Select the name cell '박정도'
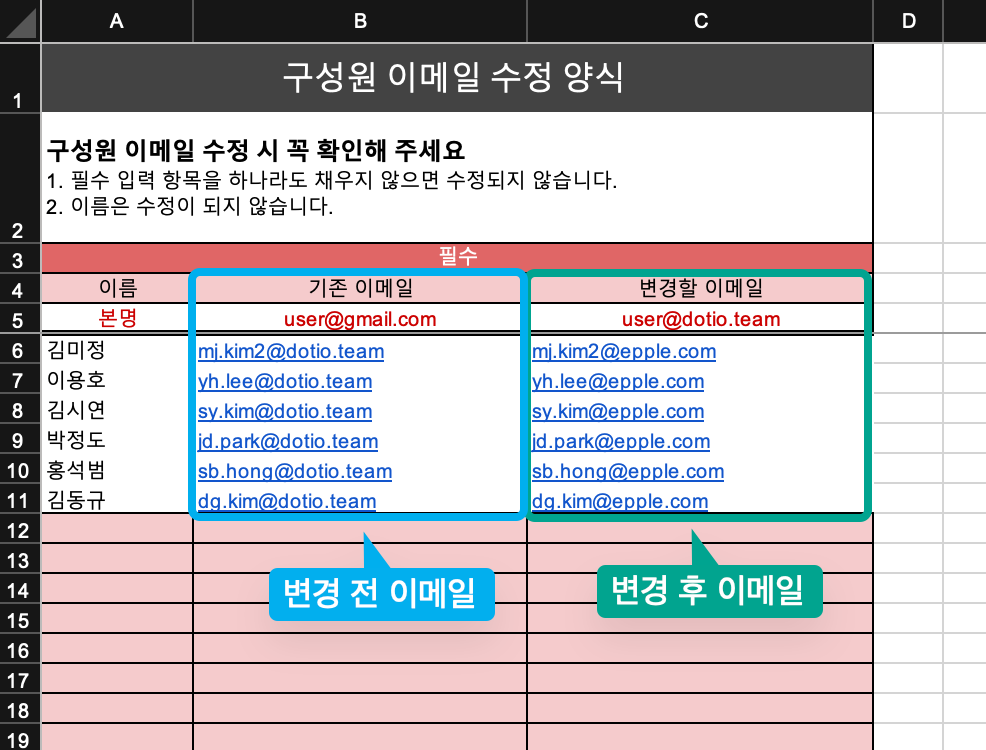The image size is (986, 750). coord(118,440)
